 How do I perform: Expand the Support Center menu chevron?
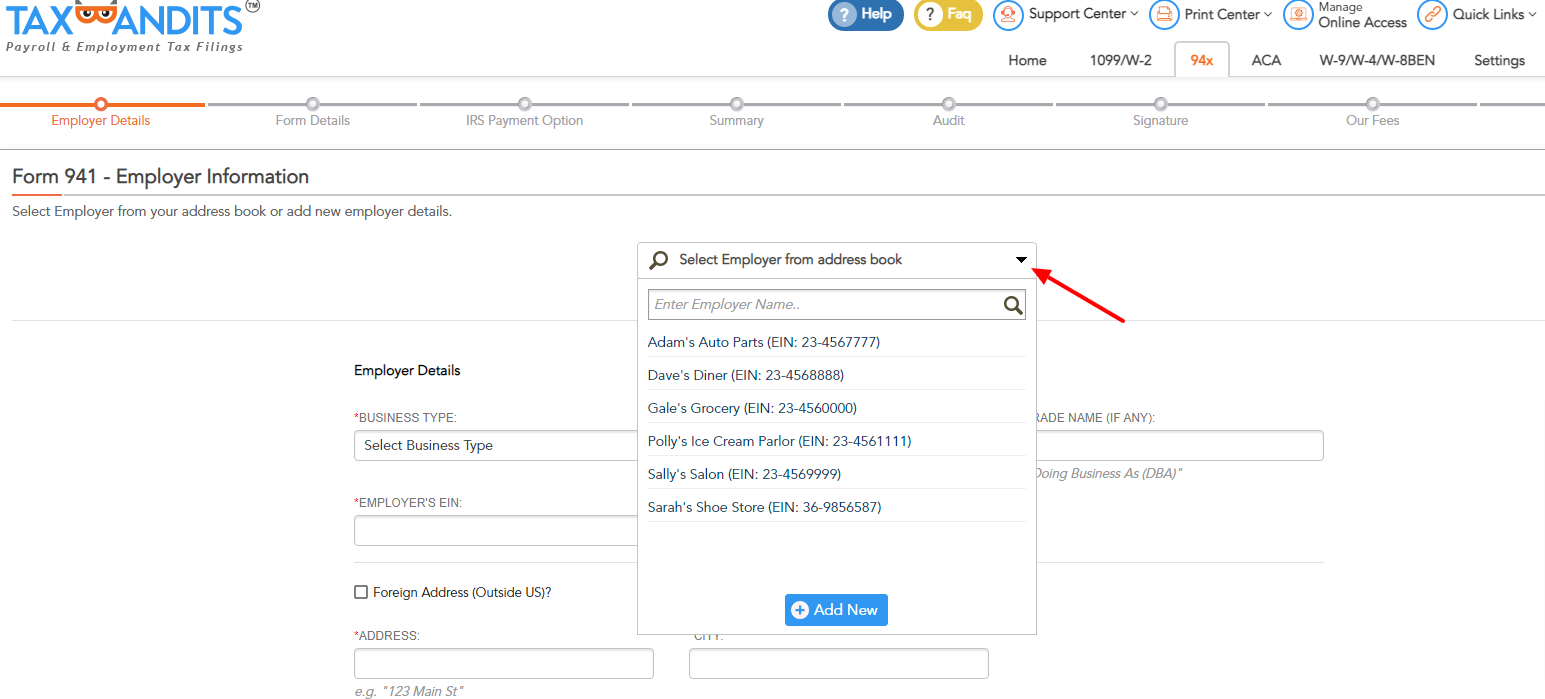(x=1134, y=14)
